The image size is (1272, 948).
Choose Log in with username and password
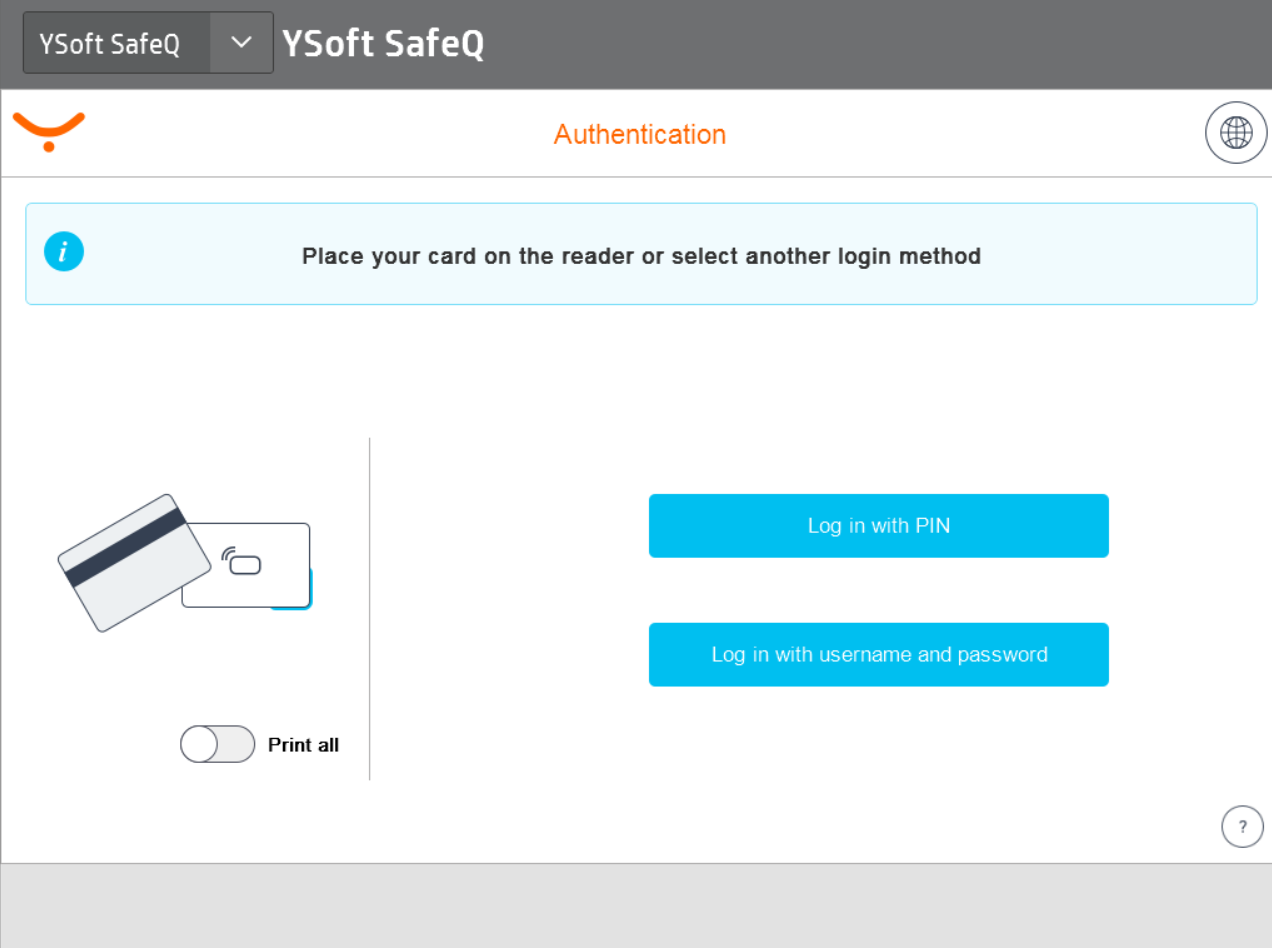878,655
